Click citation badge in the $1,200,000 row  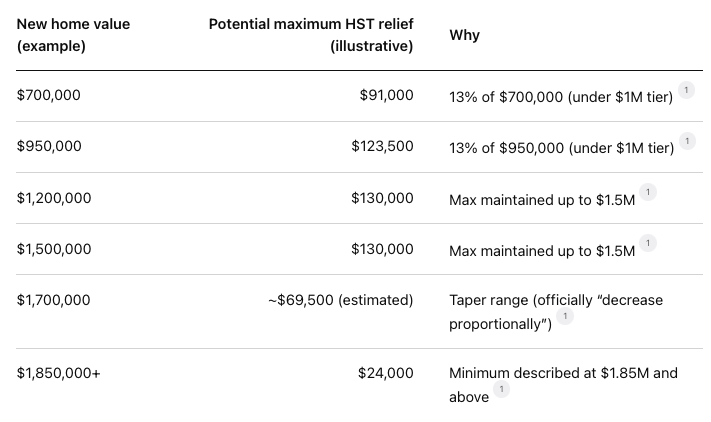point(647,192)
